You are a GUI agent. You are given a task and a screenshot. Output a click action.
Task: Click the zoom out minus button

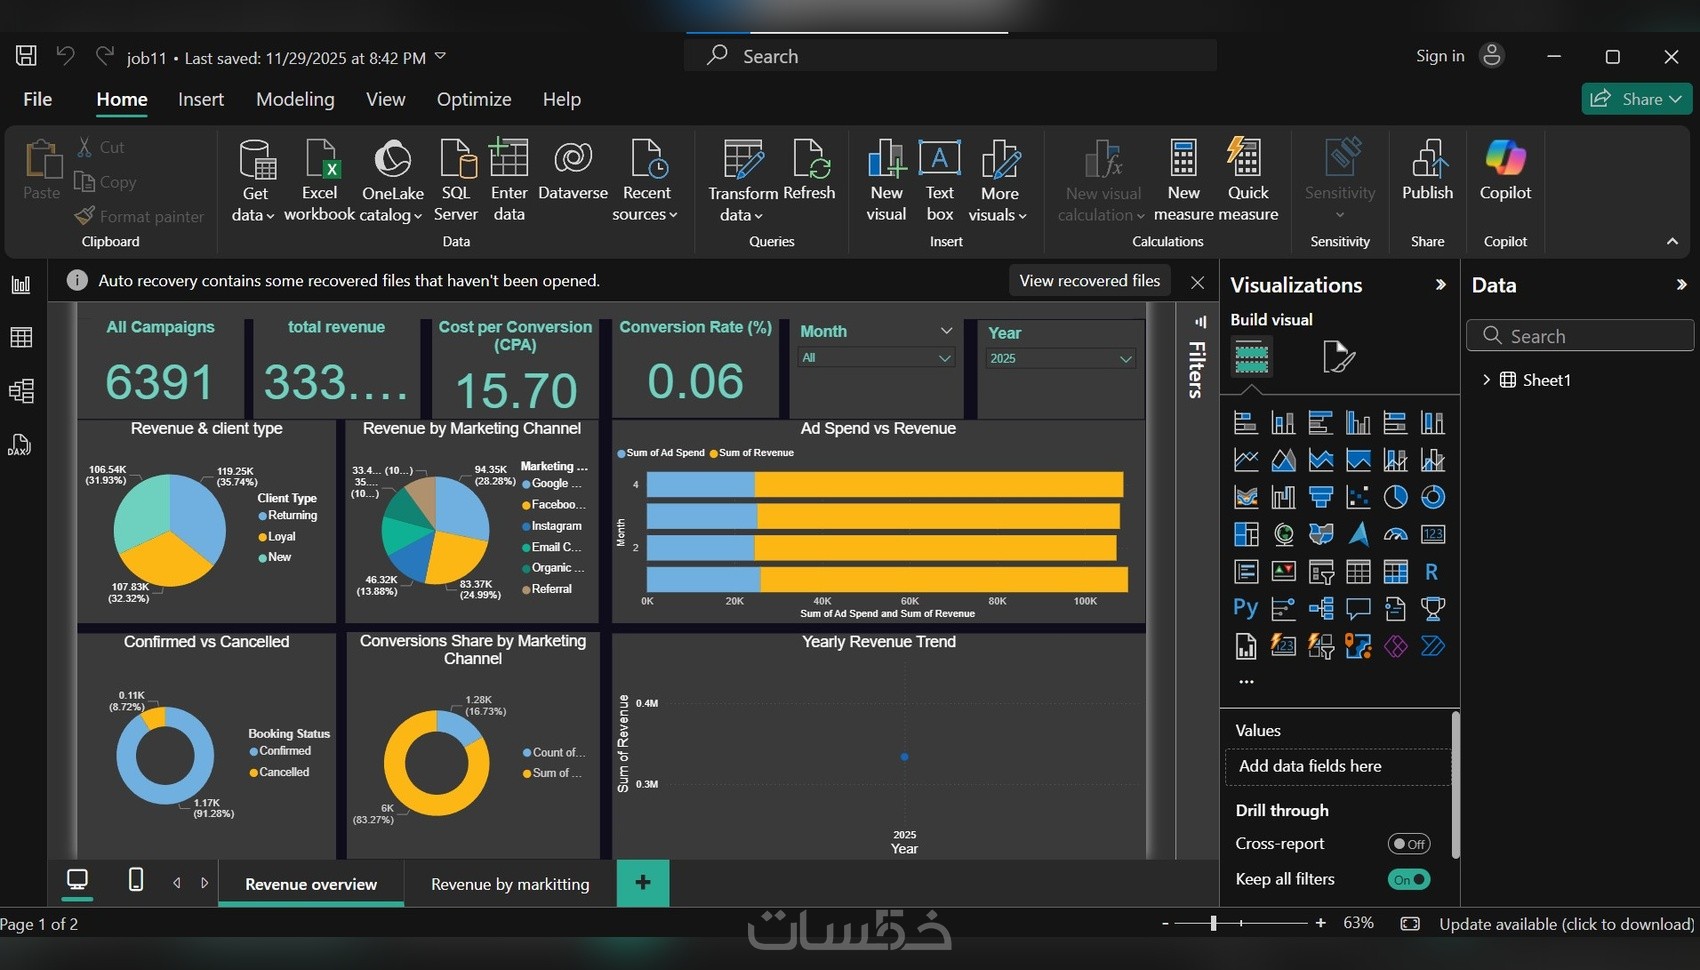point(1165,923)
